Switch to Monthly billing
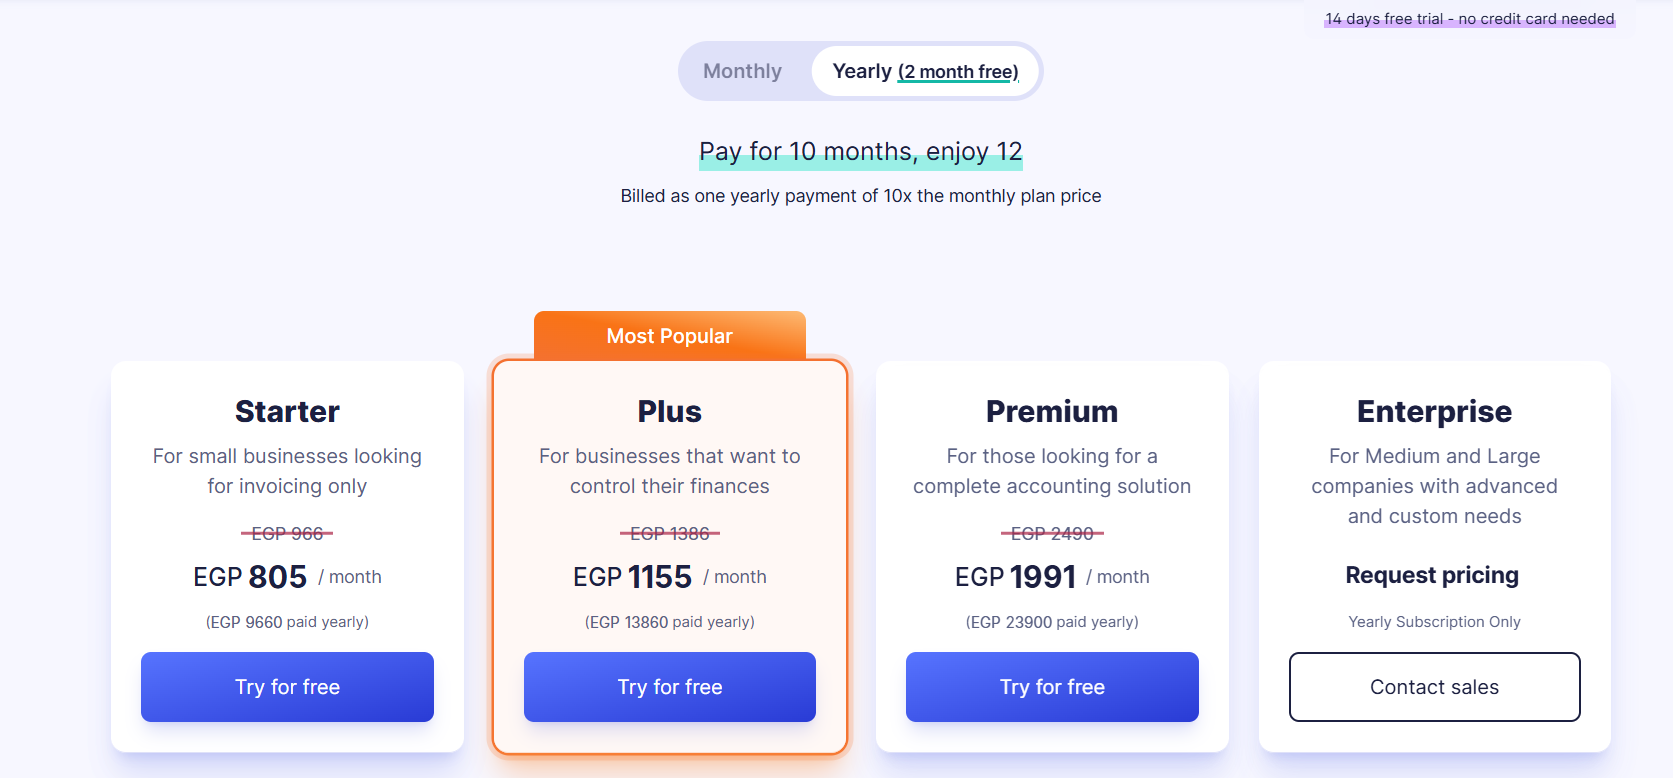 (x=742, y=71)
